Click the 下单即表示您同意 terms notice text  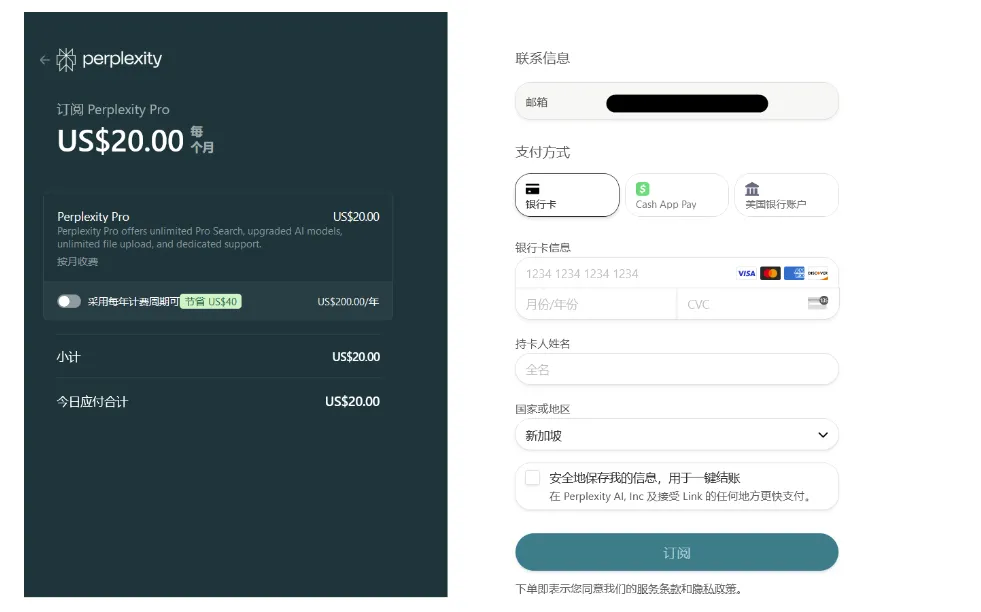click(x=630, y=589)
